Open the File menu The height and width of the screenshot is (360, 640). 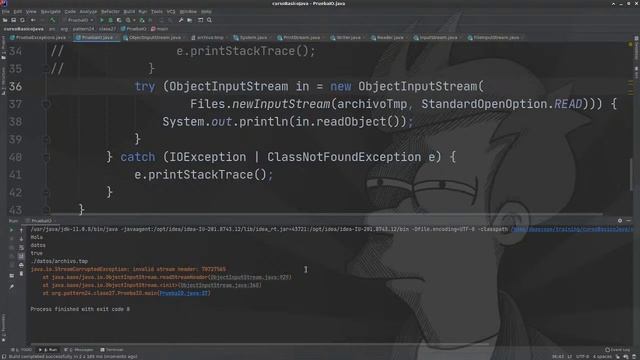(x=6, y=12)
